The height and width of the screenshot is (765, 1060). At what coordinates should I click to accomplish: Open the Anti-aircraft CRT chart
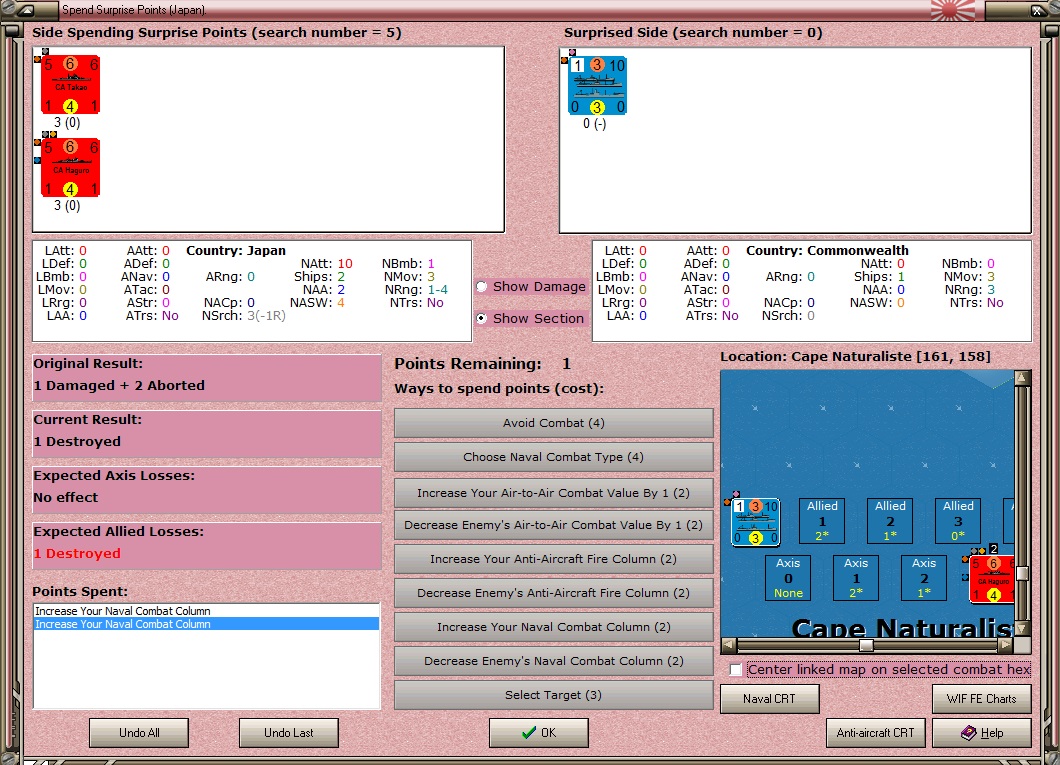[875, 733]
